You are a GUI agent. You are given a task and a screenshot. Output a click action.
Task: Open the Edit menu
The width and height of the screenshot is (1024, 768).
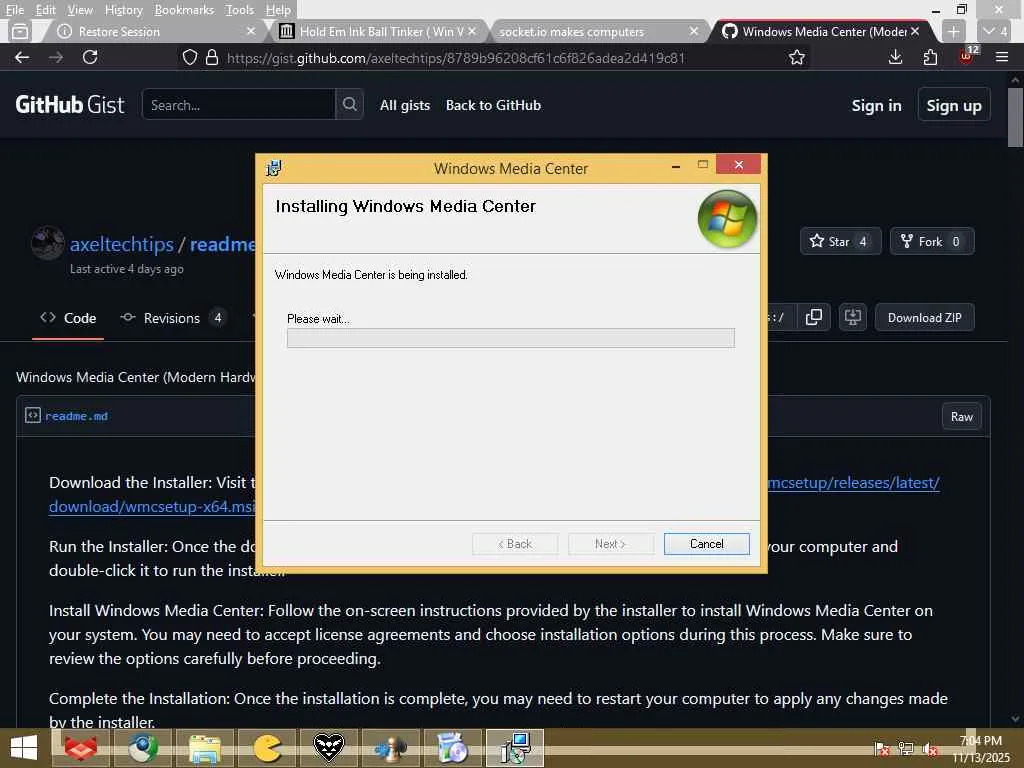tap(45, 10)
